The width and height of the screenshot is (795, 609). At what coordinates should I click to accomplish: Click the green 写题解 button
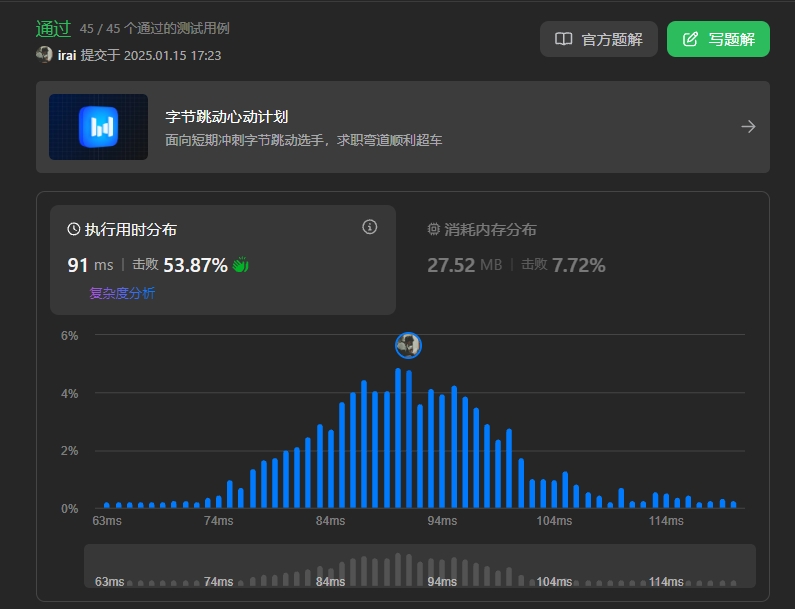pos(718,39)
